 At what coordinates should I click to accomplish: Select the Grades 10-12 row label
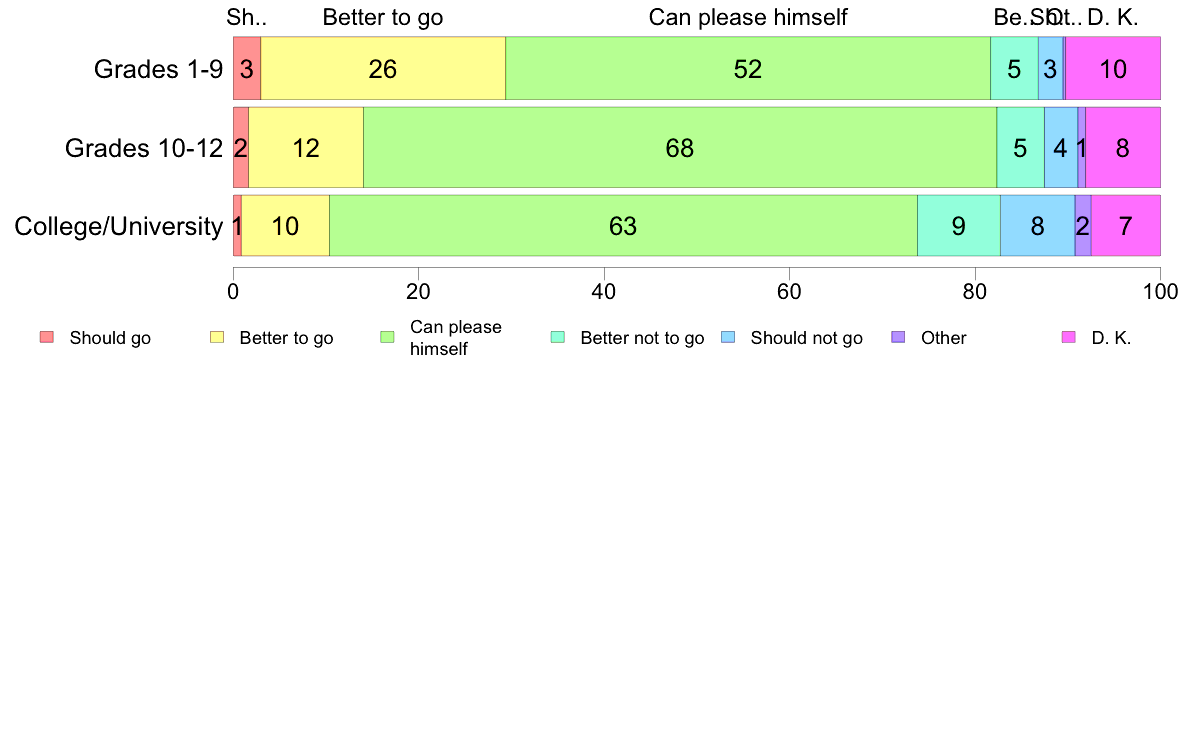[144, 148]
